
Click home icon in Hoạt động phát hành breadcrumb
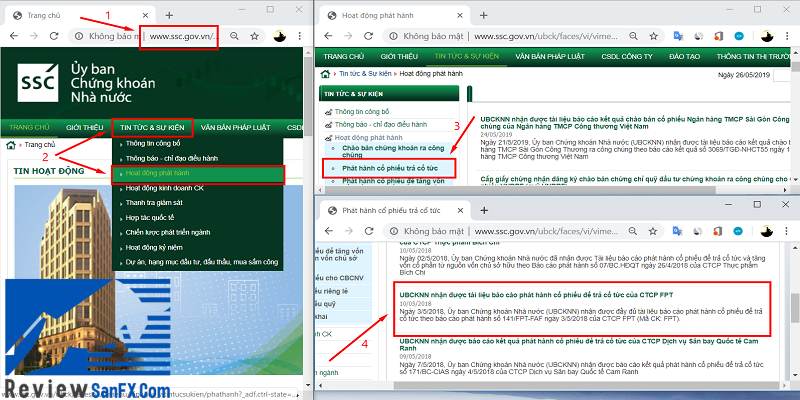tap(325, 74)
